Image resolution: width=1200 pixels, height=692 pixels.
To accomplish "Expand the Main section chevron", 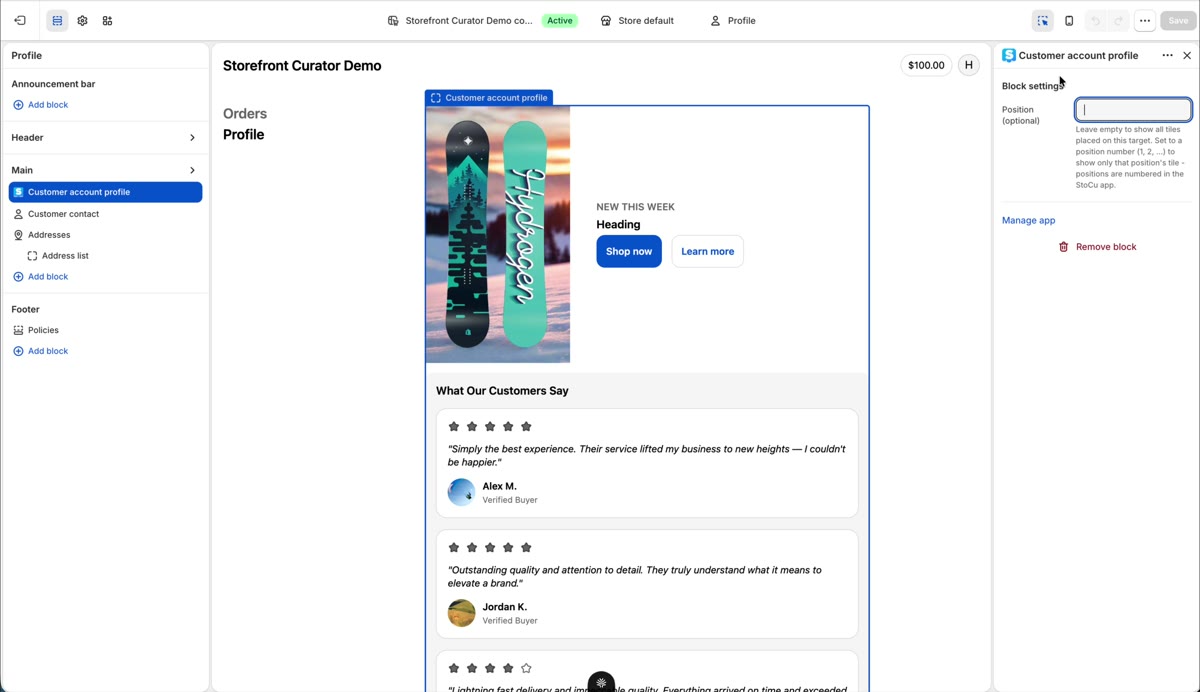I will pos(192,170).
